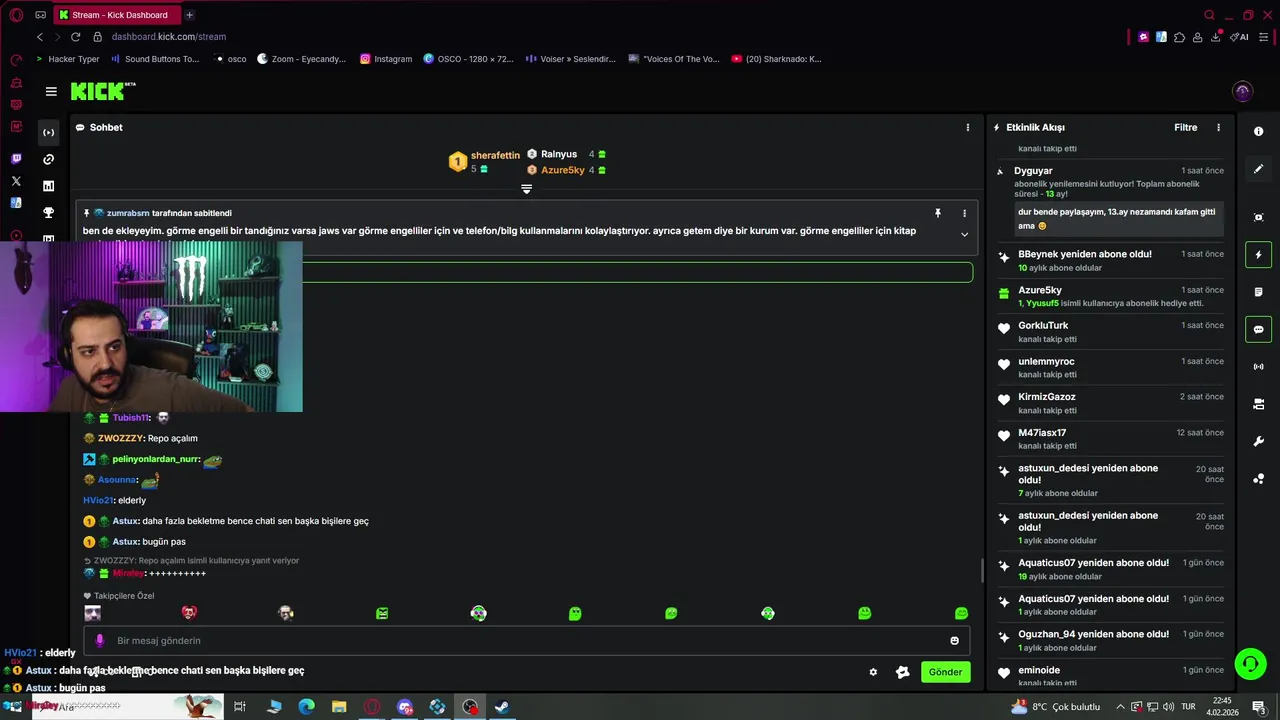The width and height of the screenshot is (1280, 720).
Task: Click the info icon in right toolbar
Action: [x=1258, y=131]
